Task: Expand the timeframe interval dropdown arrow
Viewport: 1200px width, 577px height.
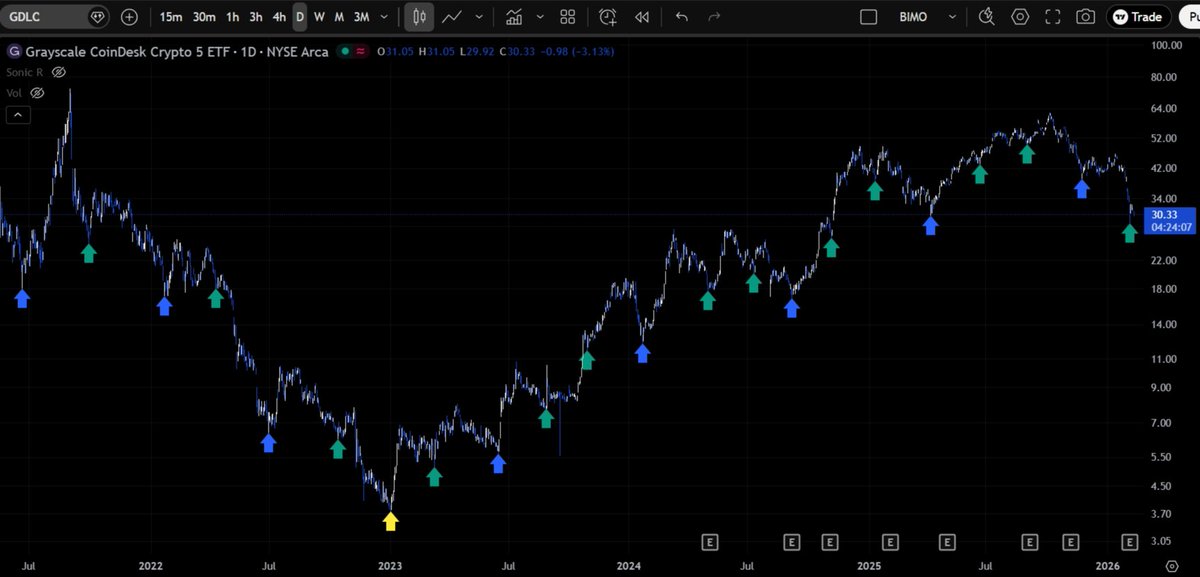Action: point(384,17)
